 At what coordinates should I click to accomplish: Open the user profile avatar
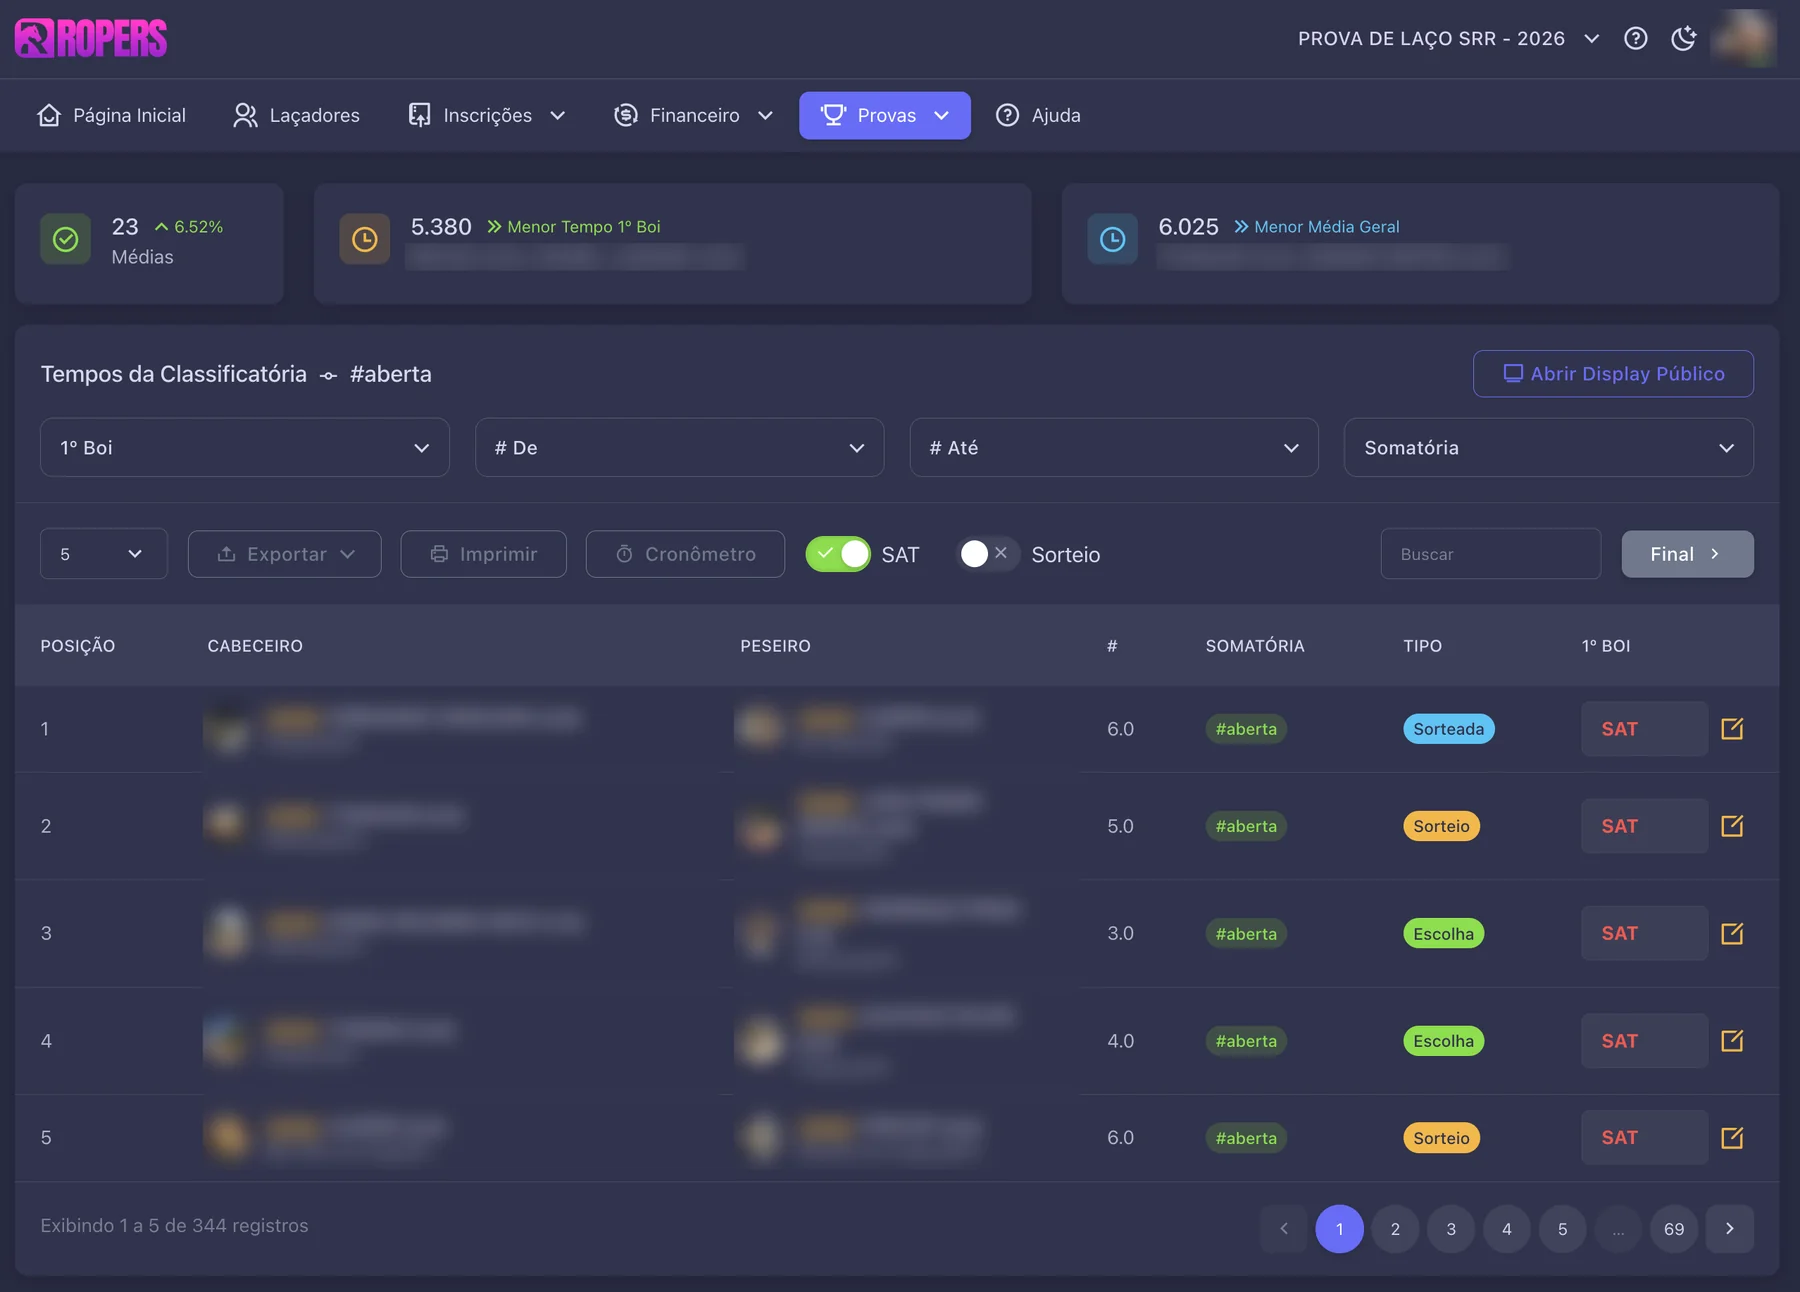1744,38
